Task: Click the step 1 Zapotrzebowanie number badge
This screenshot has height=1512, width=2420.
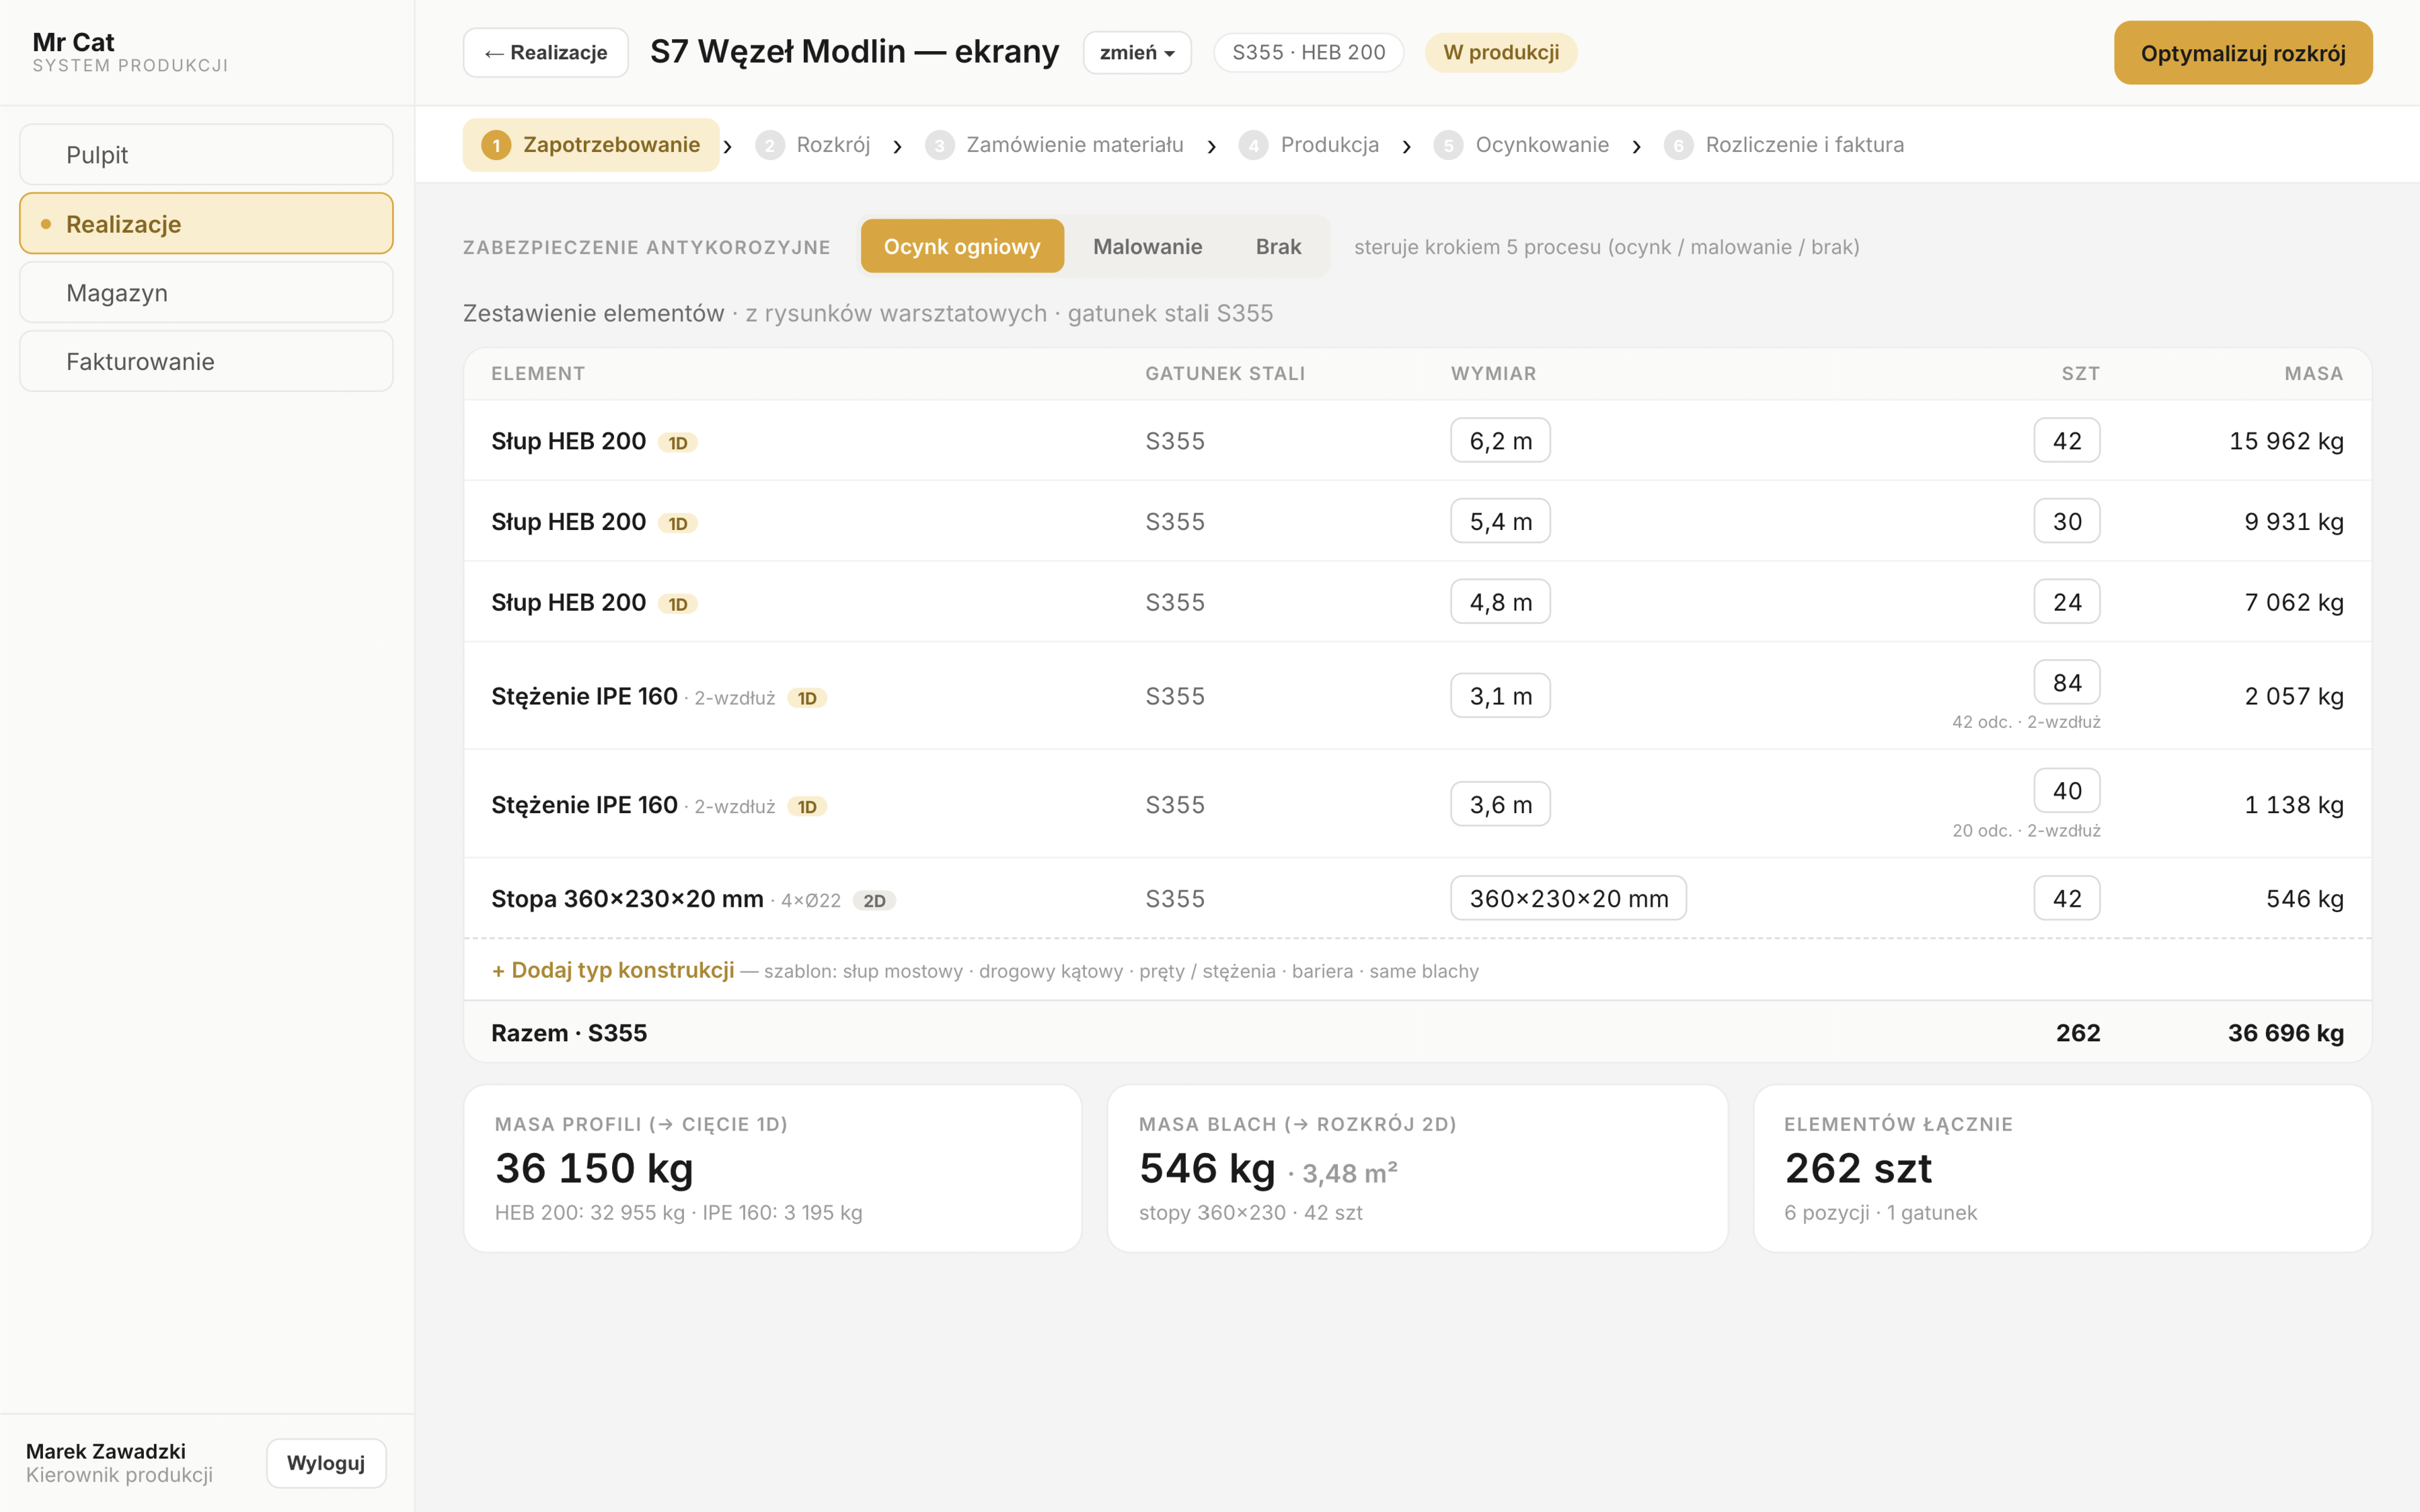Action: (x=496, y=145)
